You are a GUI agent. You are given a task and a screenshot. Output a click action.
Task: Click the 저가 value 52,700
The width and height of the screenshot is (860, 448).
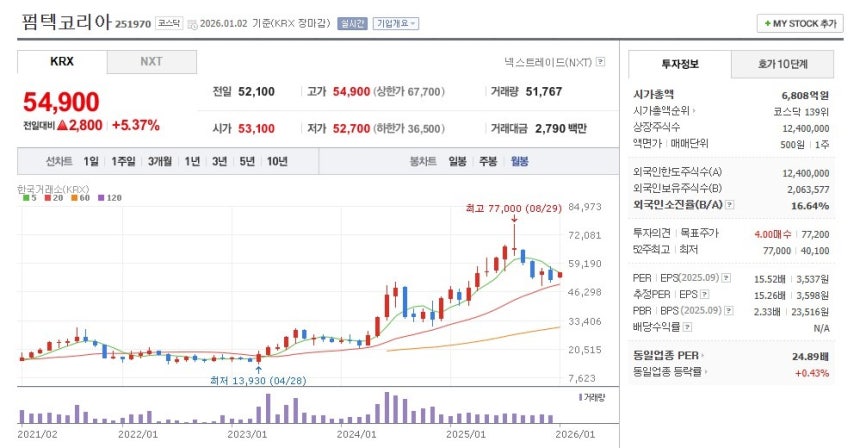[x=352, y=128]
